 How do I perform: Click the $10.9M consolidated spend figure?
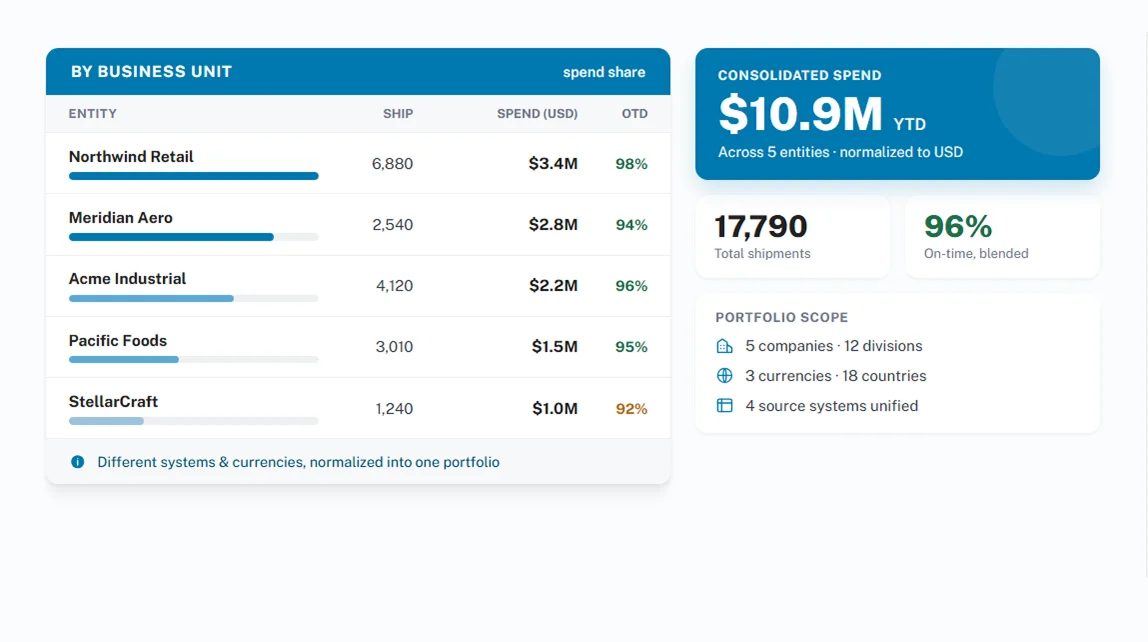pos(800,114)
